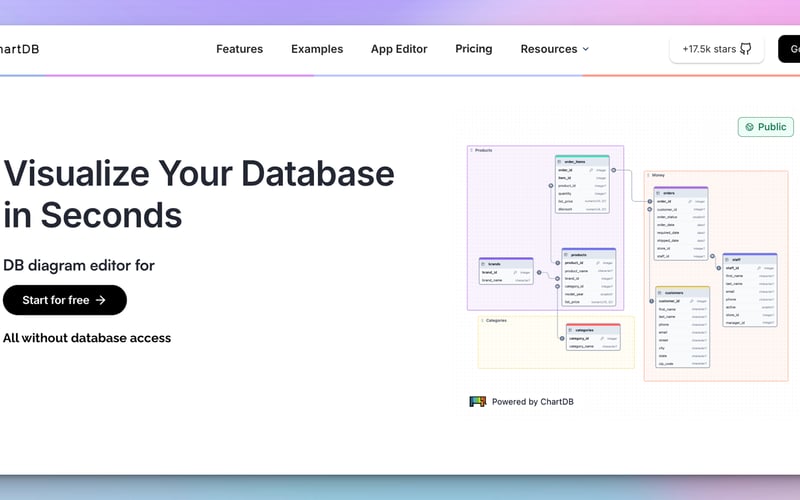Viewport: 800px width, 500px height.
Task: Open the Features nav item
Action: tap(239, 49)
